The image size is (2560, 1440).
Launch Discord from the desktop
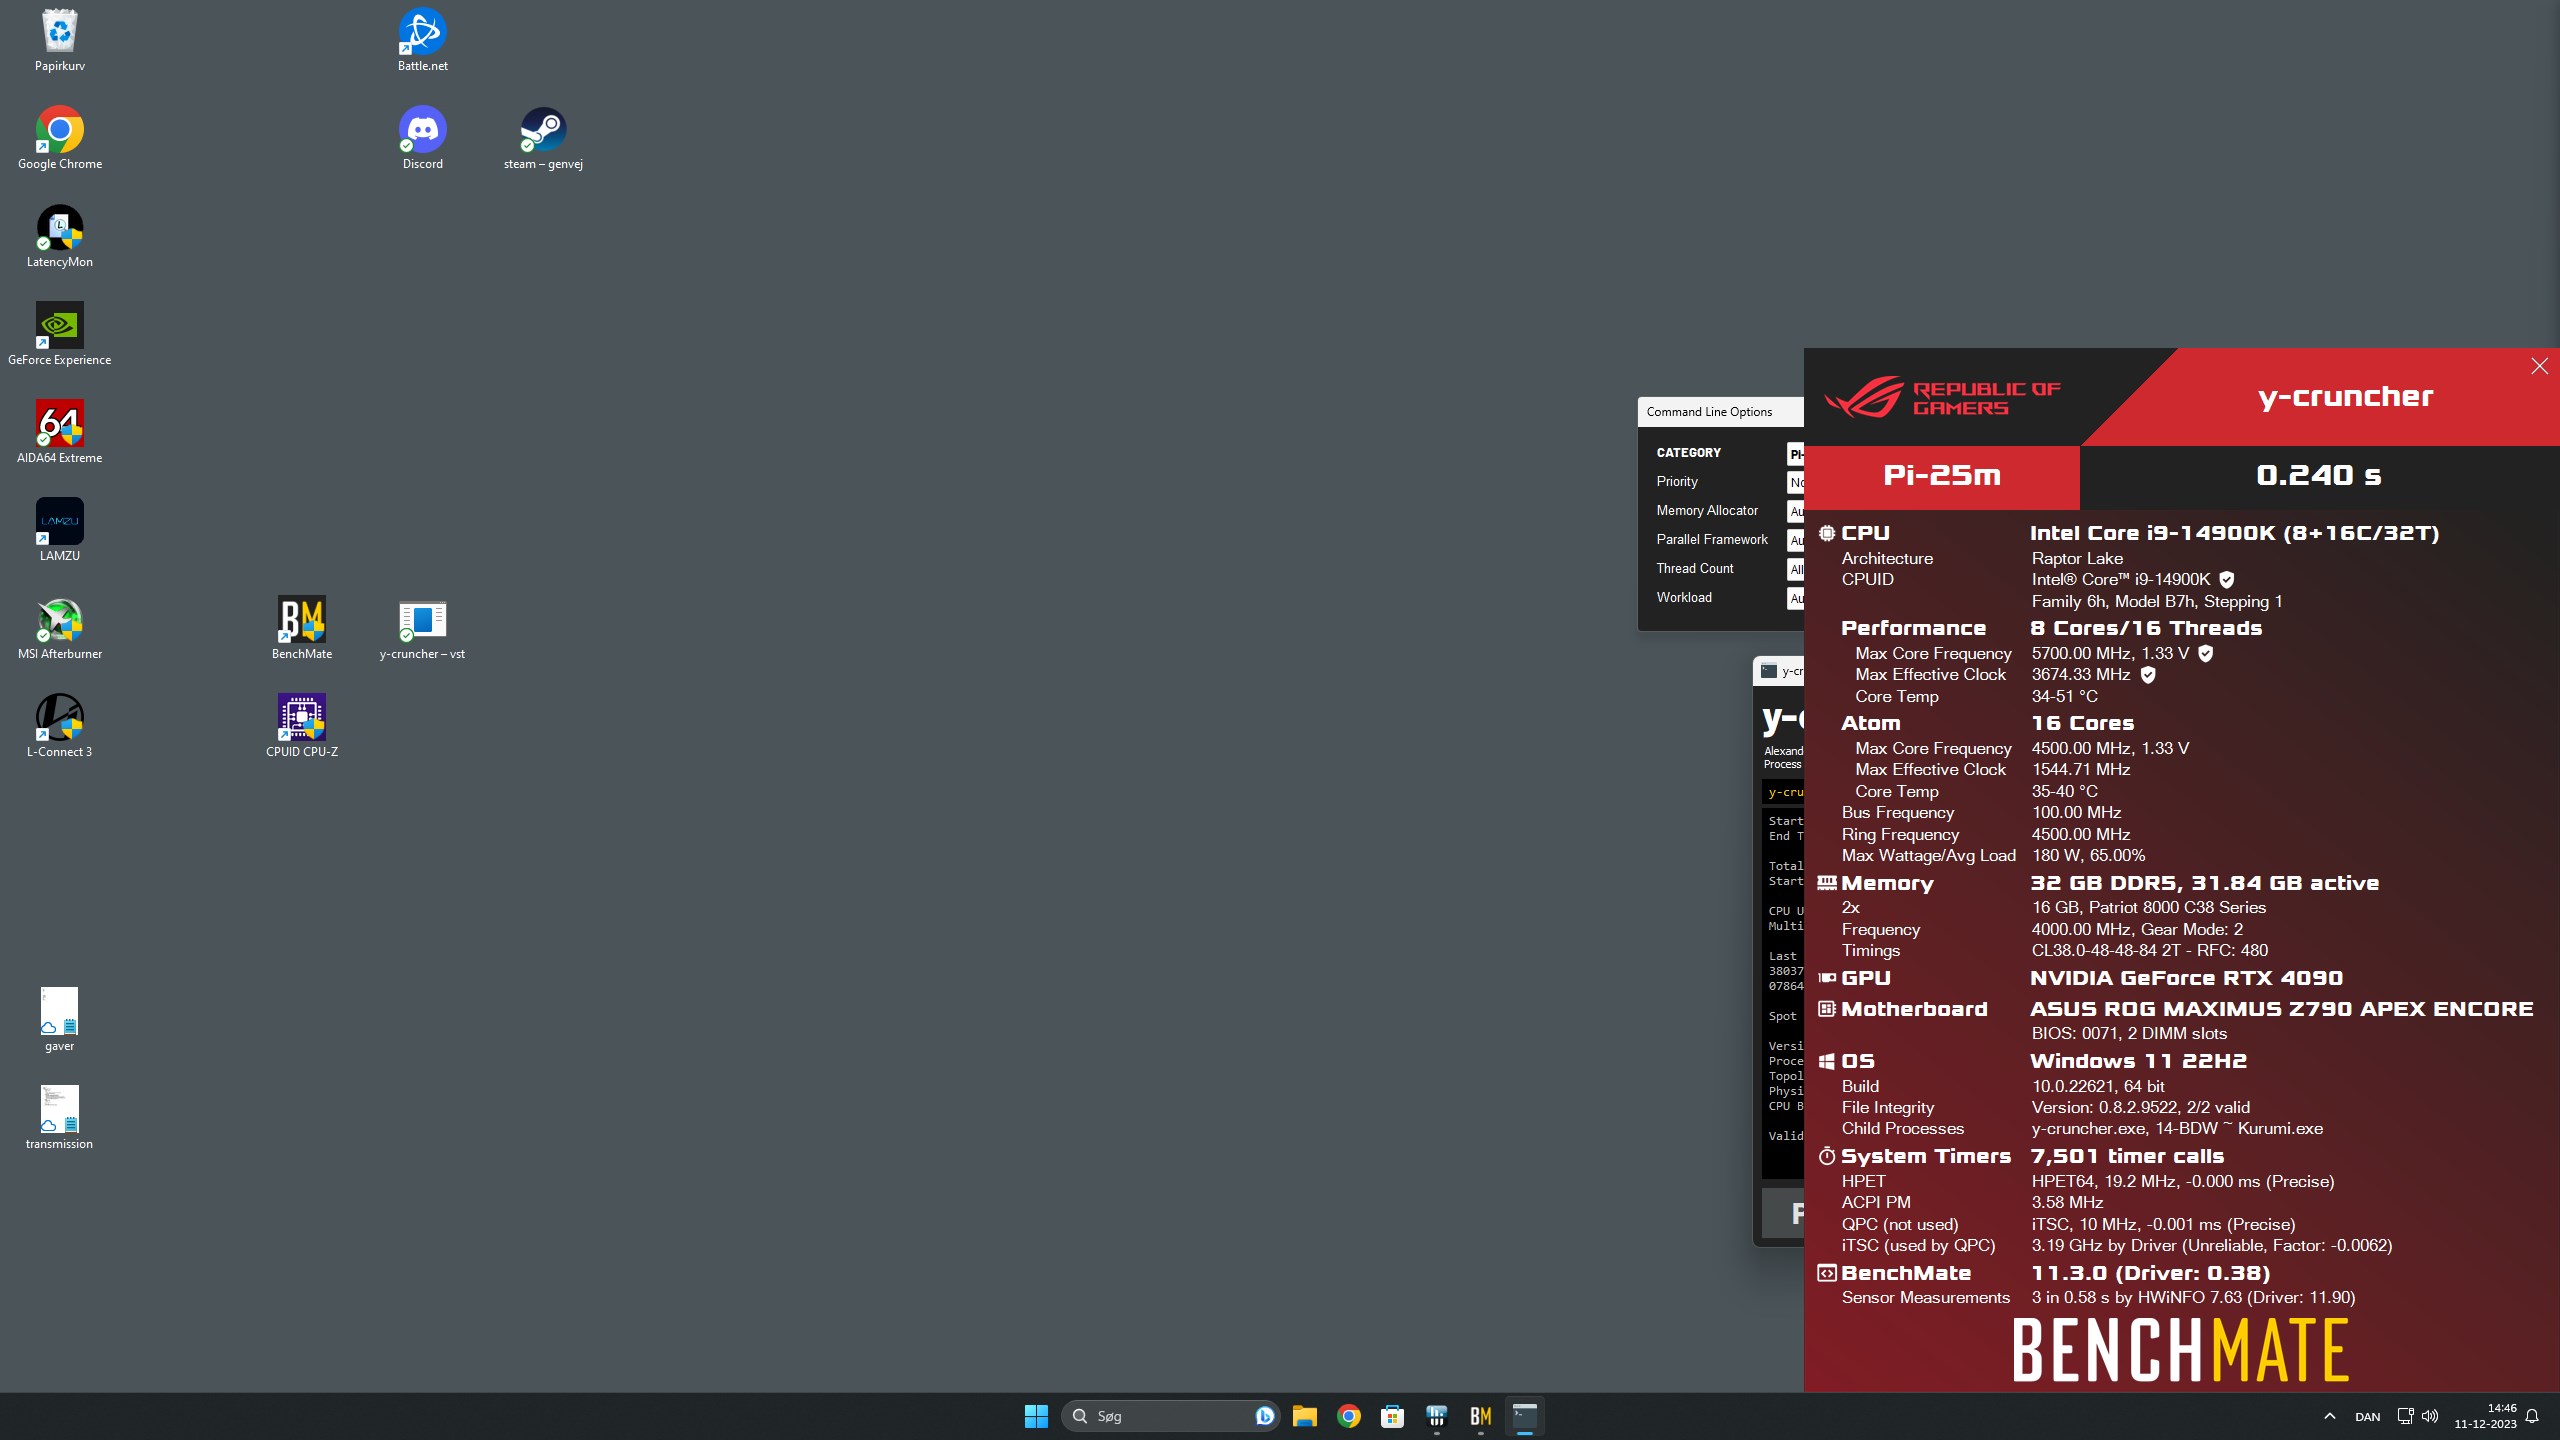pos(423,138)
